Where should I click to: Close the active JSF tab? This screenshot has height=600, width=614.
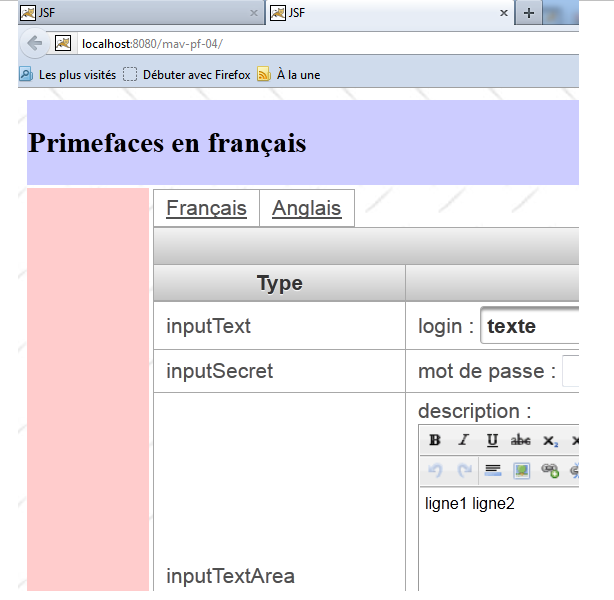504,13
